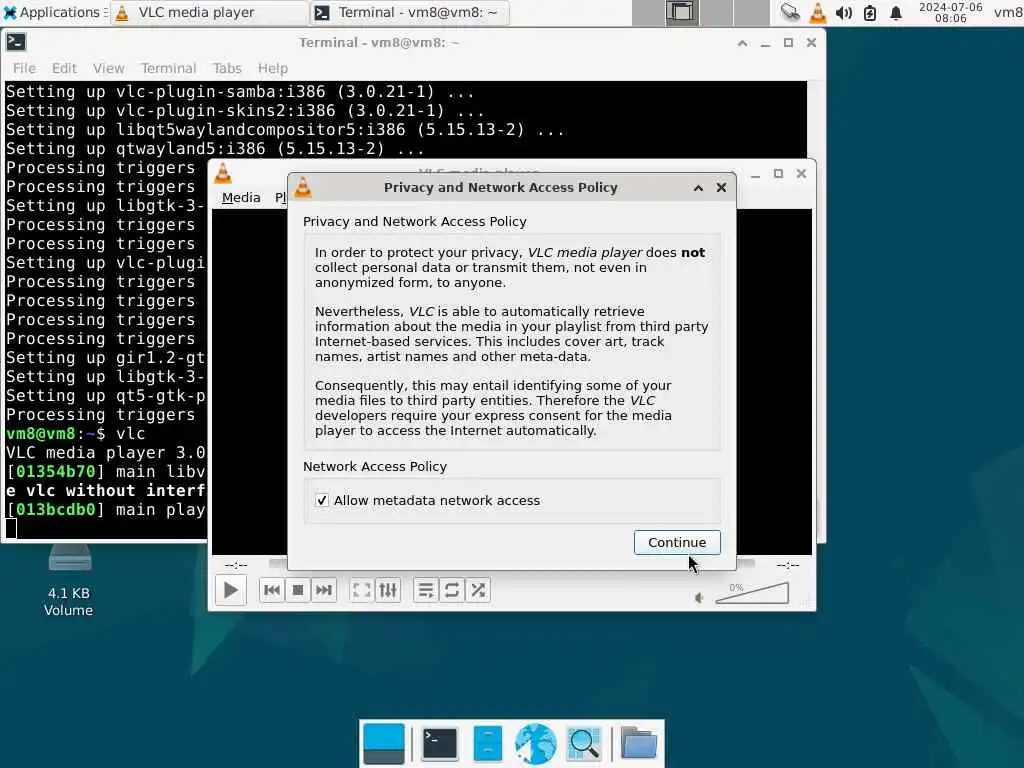
Task: Click the VLC cone window icon
Action: 223,173
